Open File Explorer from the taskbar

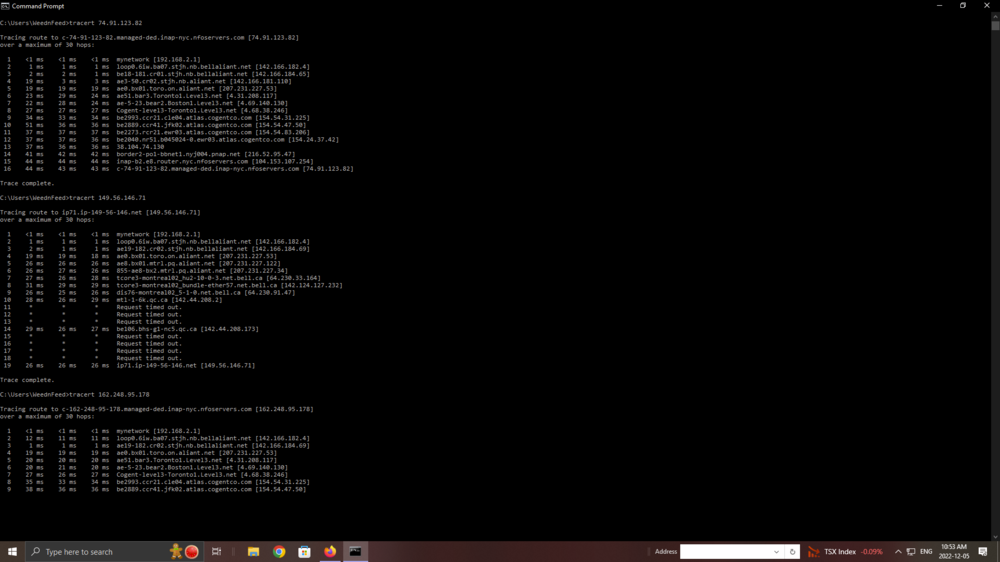254,552
